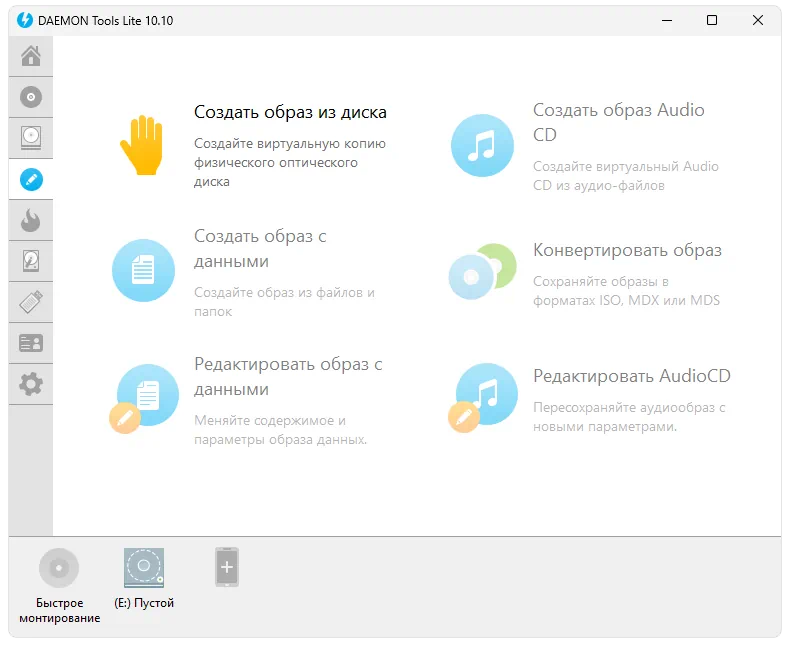Image resolution: width=789 pixels, height=646 pixels.
Task: Click the convert image discs icon
Action: point(482,271)
